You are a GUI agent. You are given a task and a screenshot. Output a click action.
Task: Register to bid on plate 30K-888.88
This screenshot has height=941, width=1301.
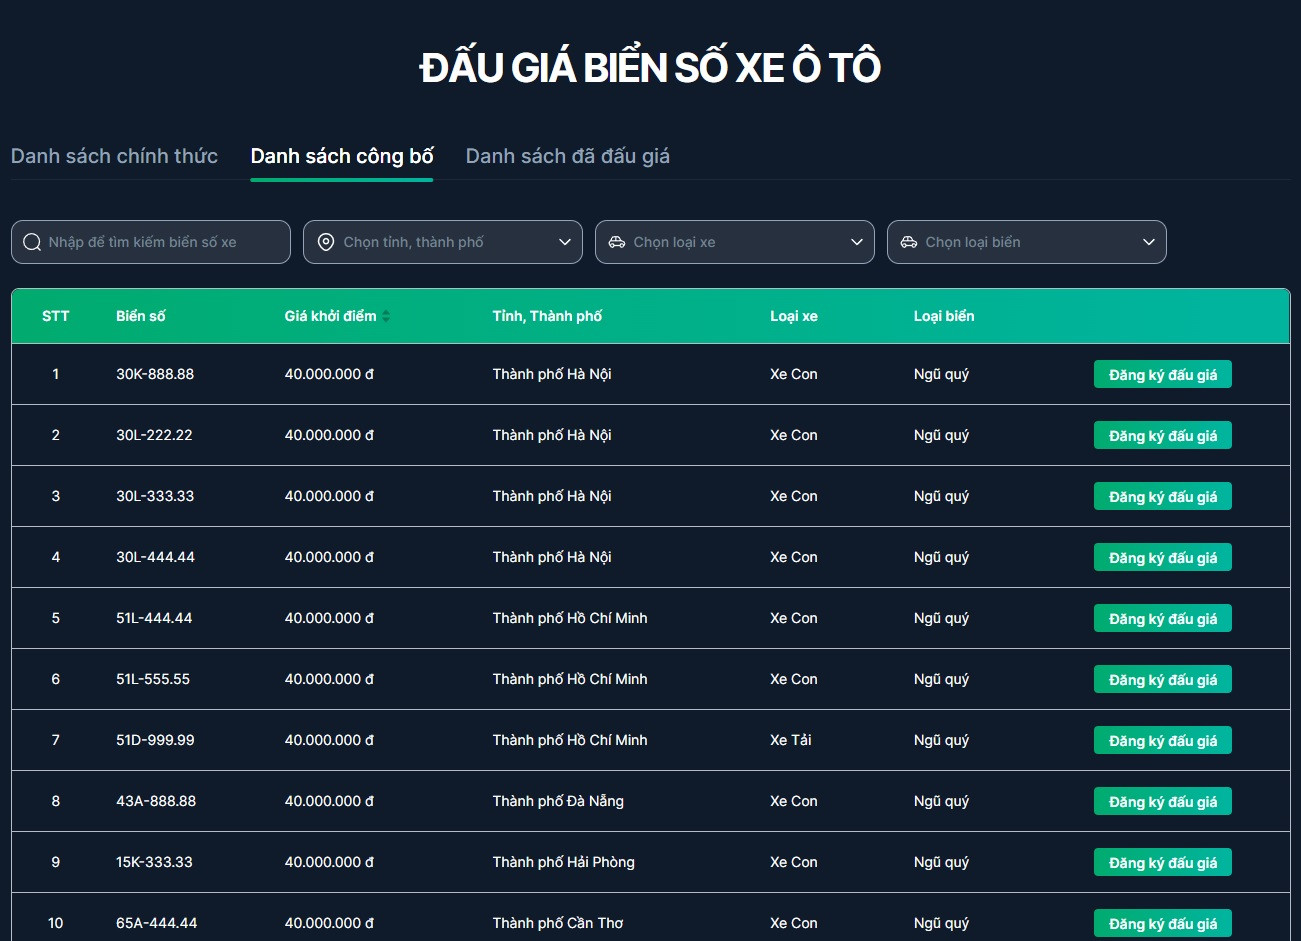click(x=1162, y=375)
